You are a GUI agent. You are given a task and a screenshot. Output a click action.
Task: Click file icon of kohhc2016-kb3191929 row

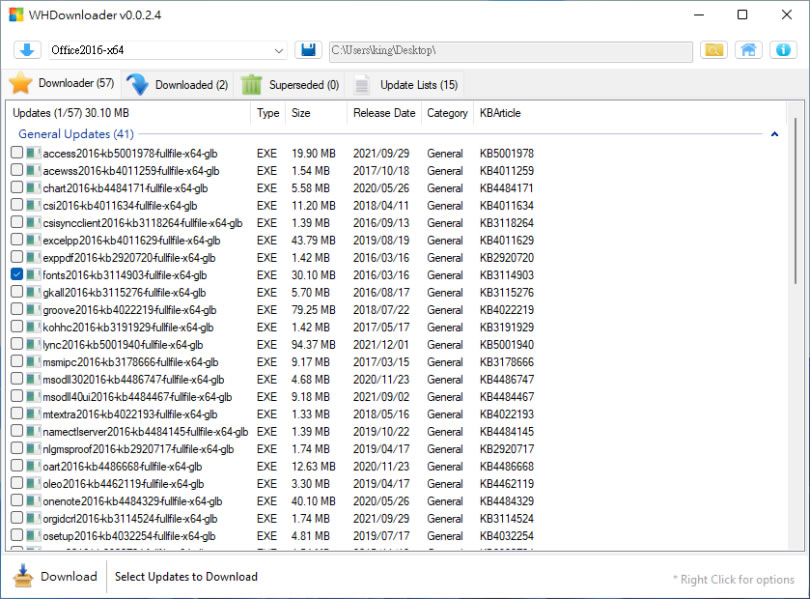click(34, 327)
